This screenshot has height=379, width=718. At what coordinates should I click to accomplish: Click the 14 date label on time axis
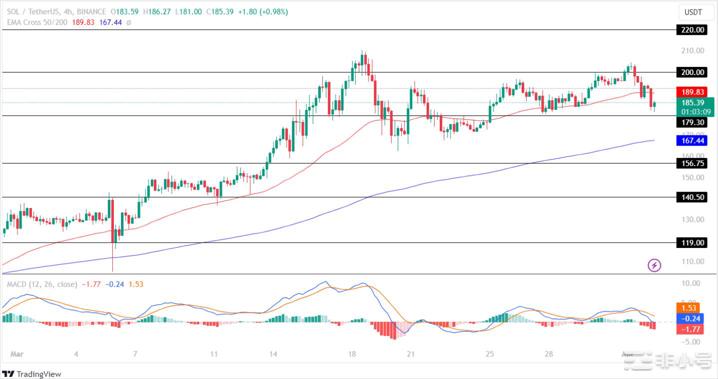(x=273, y=354)
